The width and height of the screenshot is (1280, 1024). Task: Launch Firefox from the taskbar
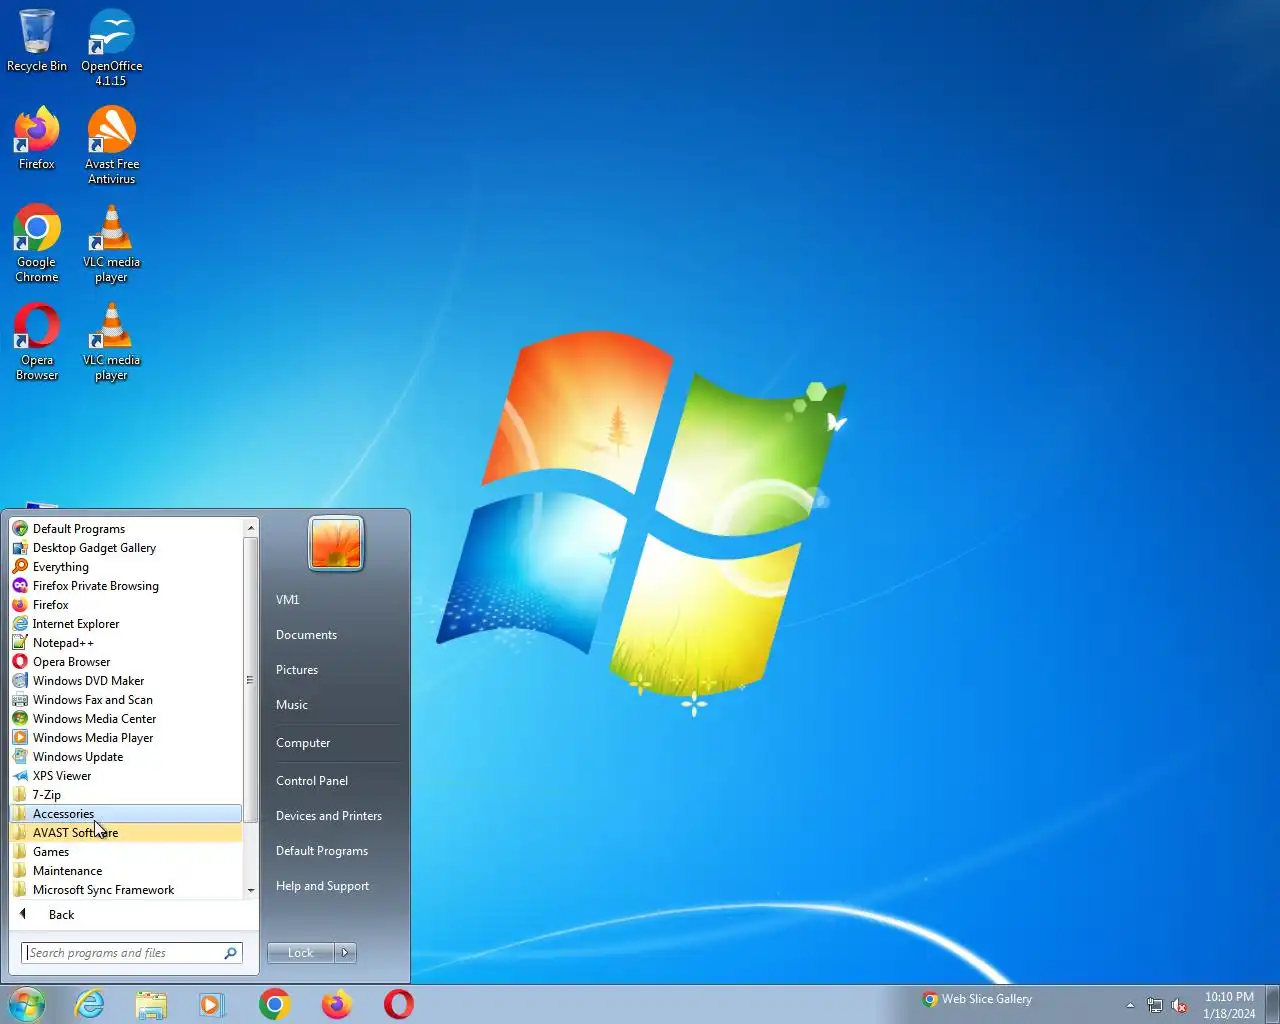point(336,1004)
